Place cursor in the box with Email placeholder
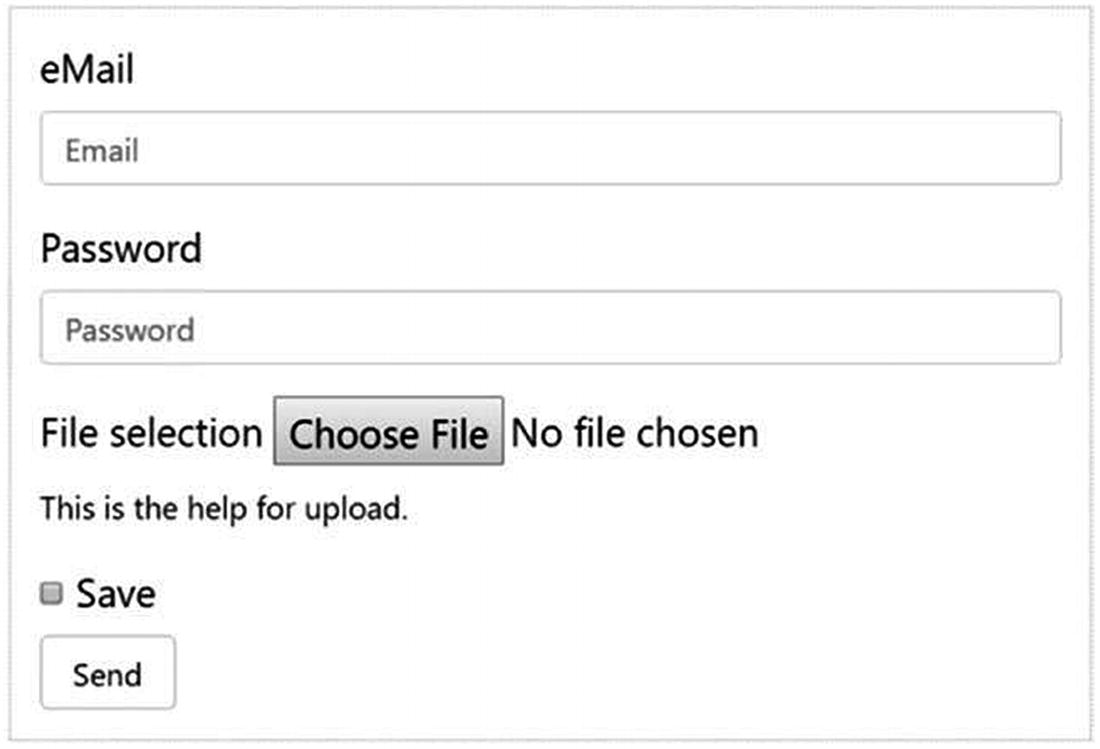This screenshot has width=1100, height=749. pos(550,149)
